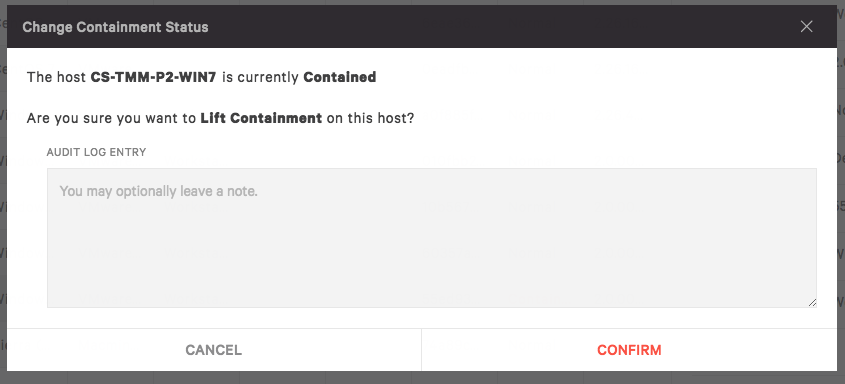The width and height of the screenshot is (845, 384).
Task: Cancel the containment status change
Action: pyautogui.click(x=214, y=350)
